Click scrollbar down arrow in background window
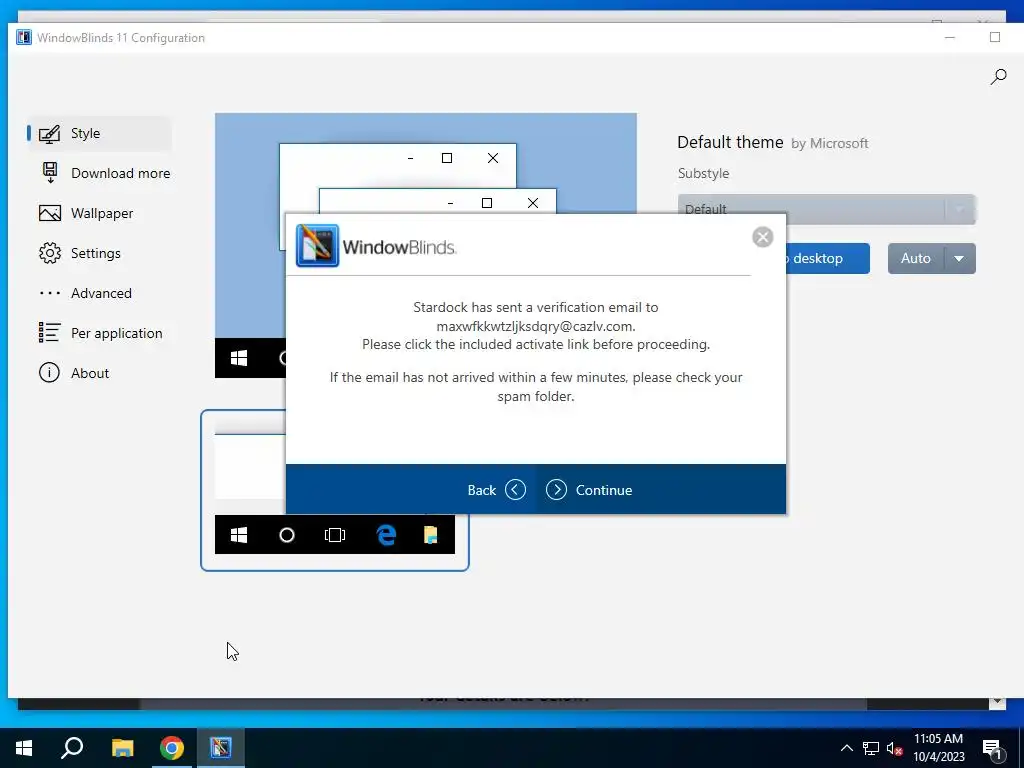Viewport: 1024px width, 768px height. (x=997, y=702)
